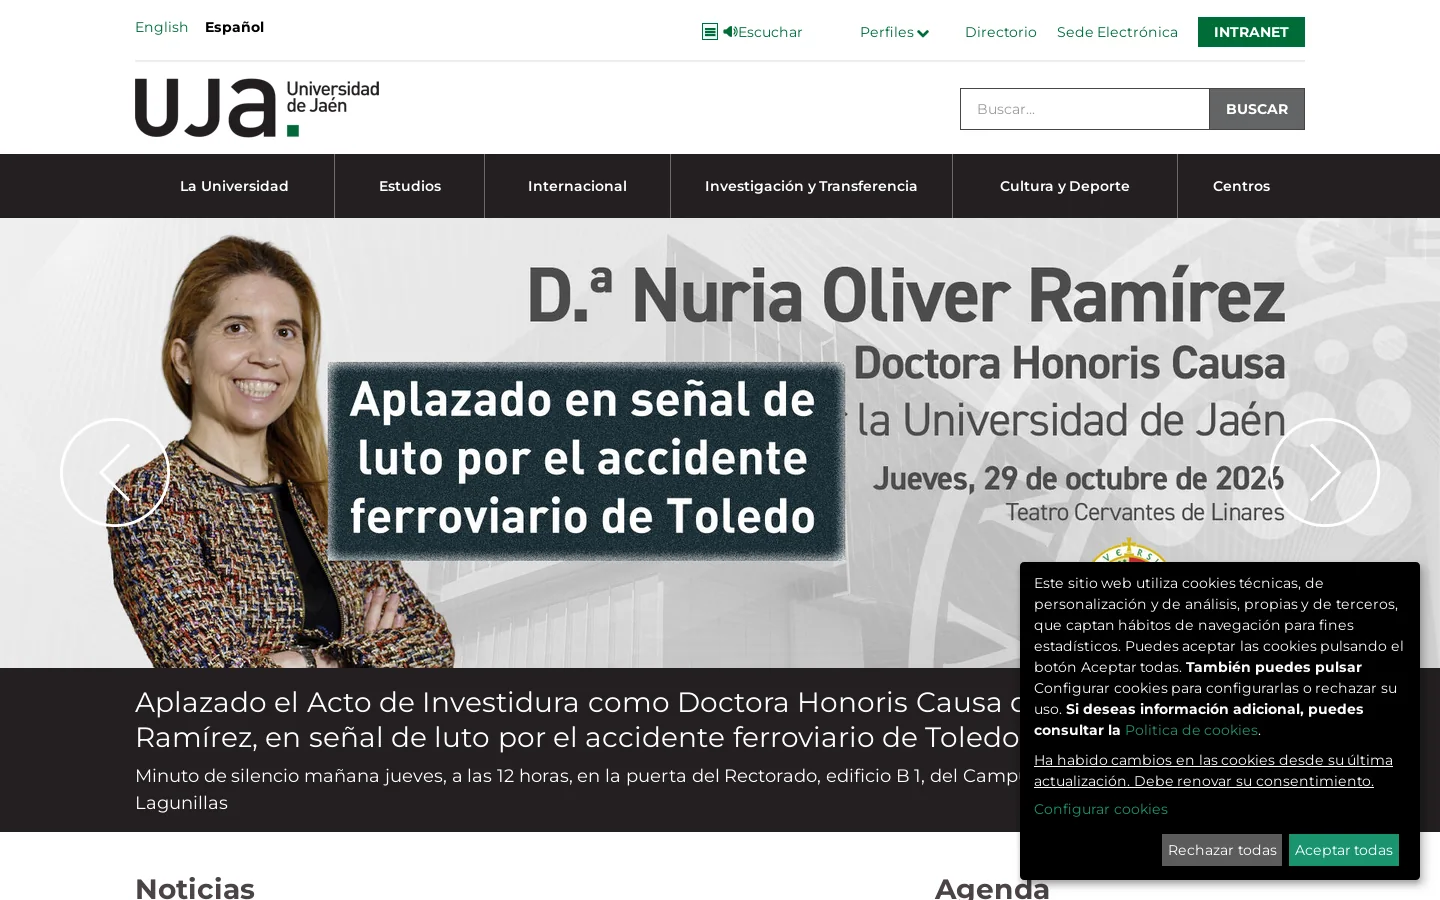Open the Política de cookies link

(x=1191, y=730)
